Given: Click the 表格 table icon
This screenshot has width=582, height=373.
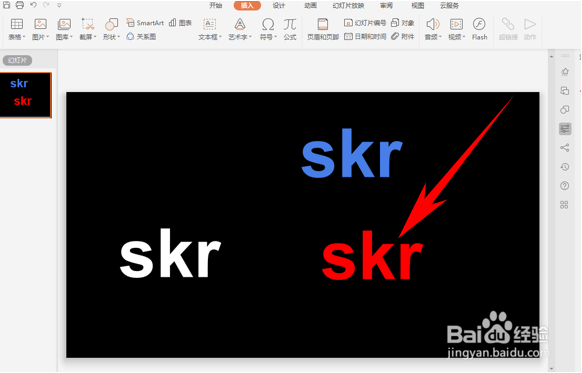Looking at the screenshot, I should (17, 24).
